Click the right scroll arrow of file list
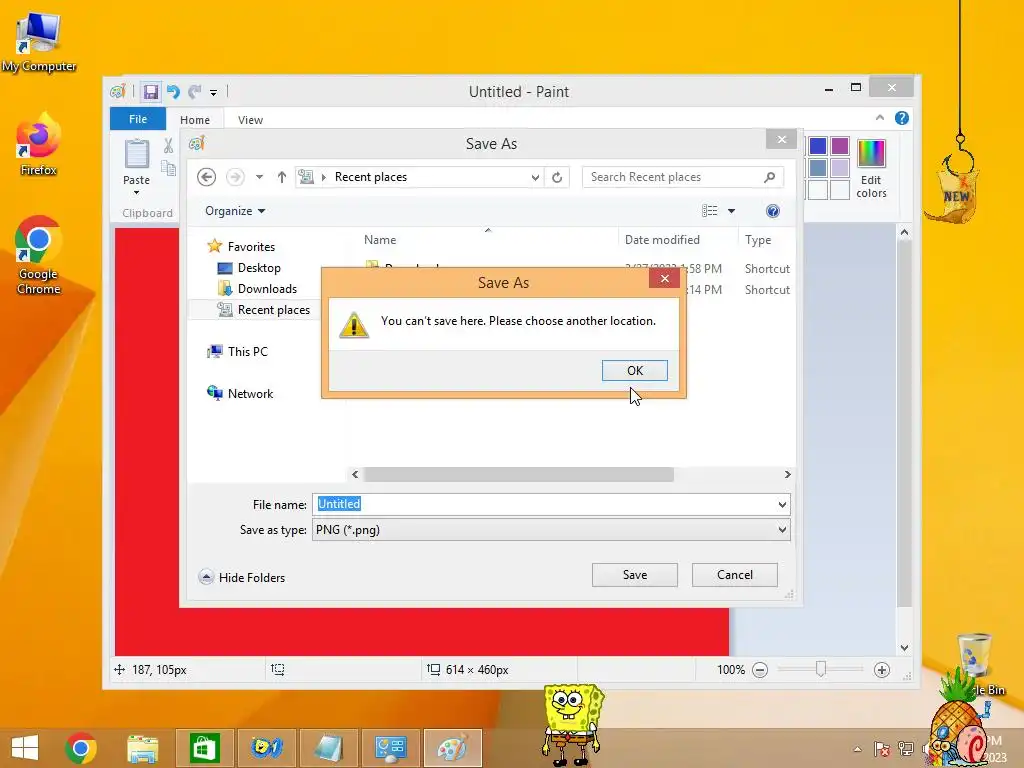 (x=787, y=475)
